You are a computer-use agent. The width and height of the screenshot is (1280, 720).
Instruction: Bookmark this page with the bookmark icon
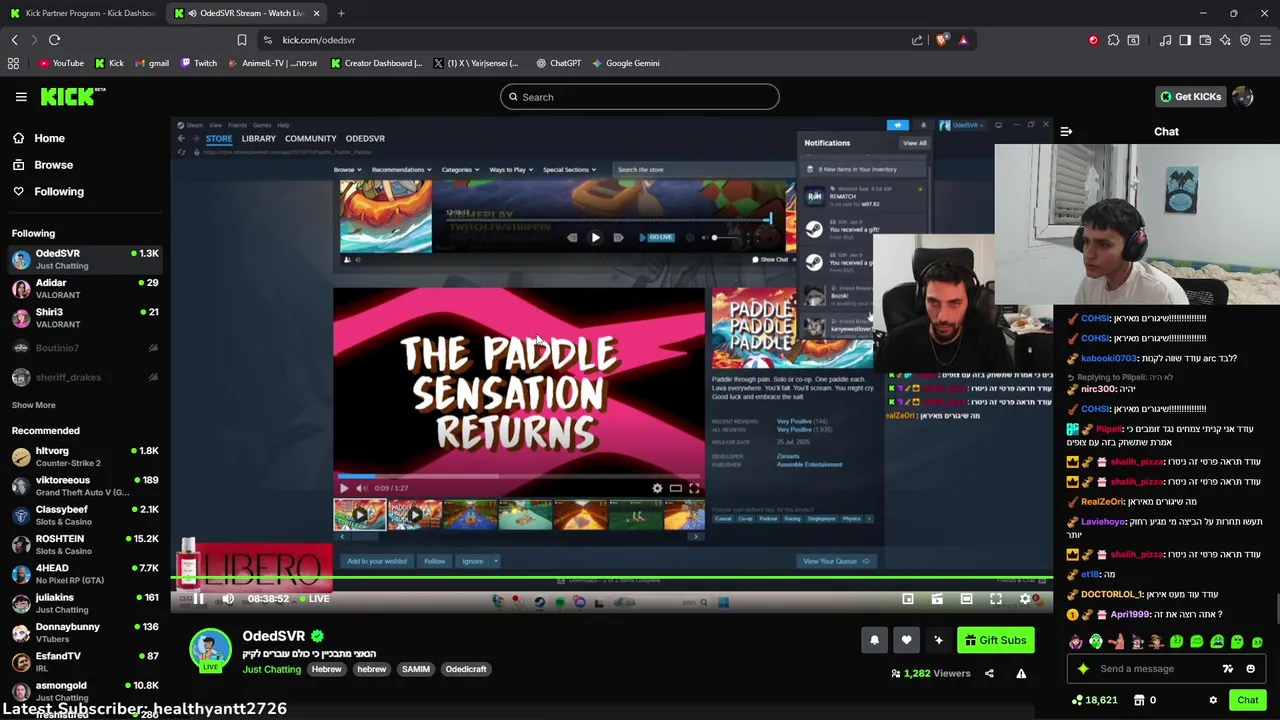tap(241, 40)
